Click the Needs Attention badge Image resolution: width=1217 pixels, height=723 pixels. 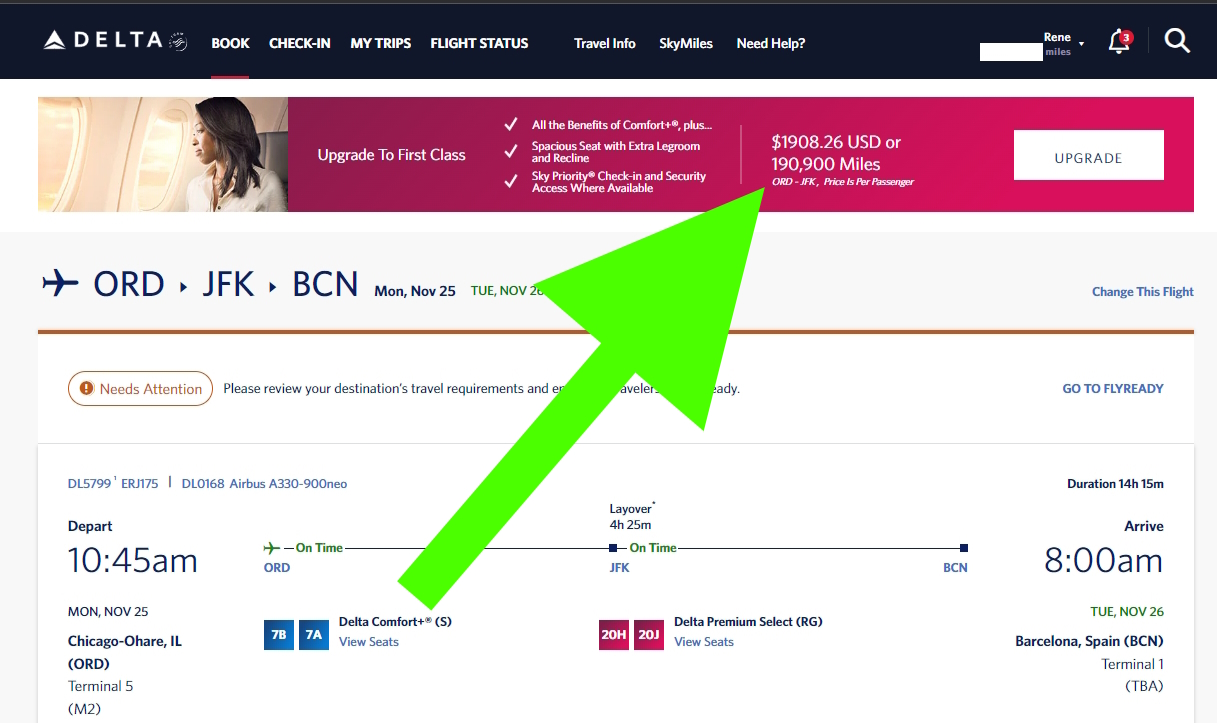[x=140, y=389]
